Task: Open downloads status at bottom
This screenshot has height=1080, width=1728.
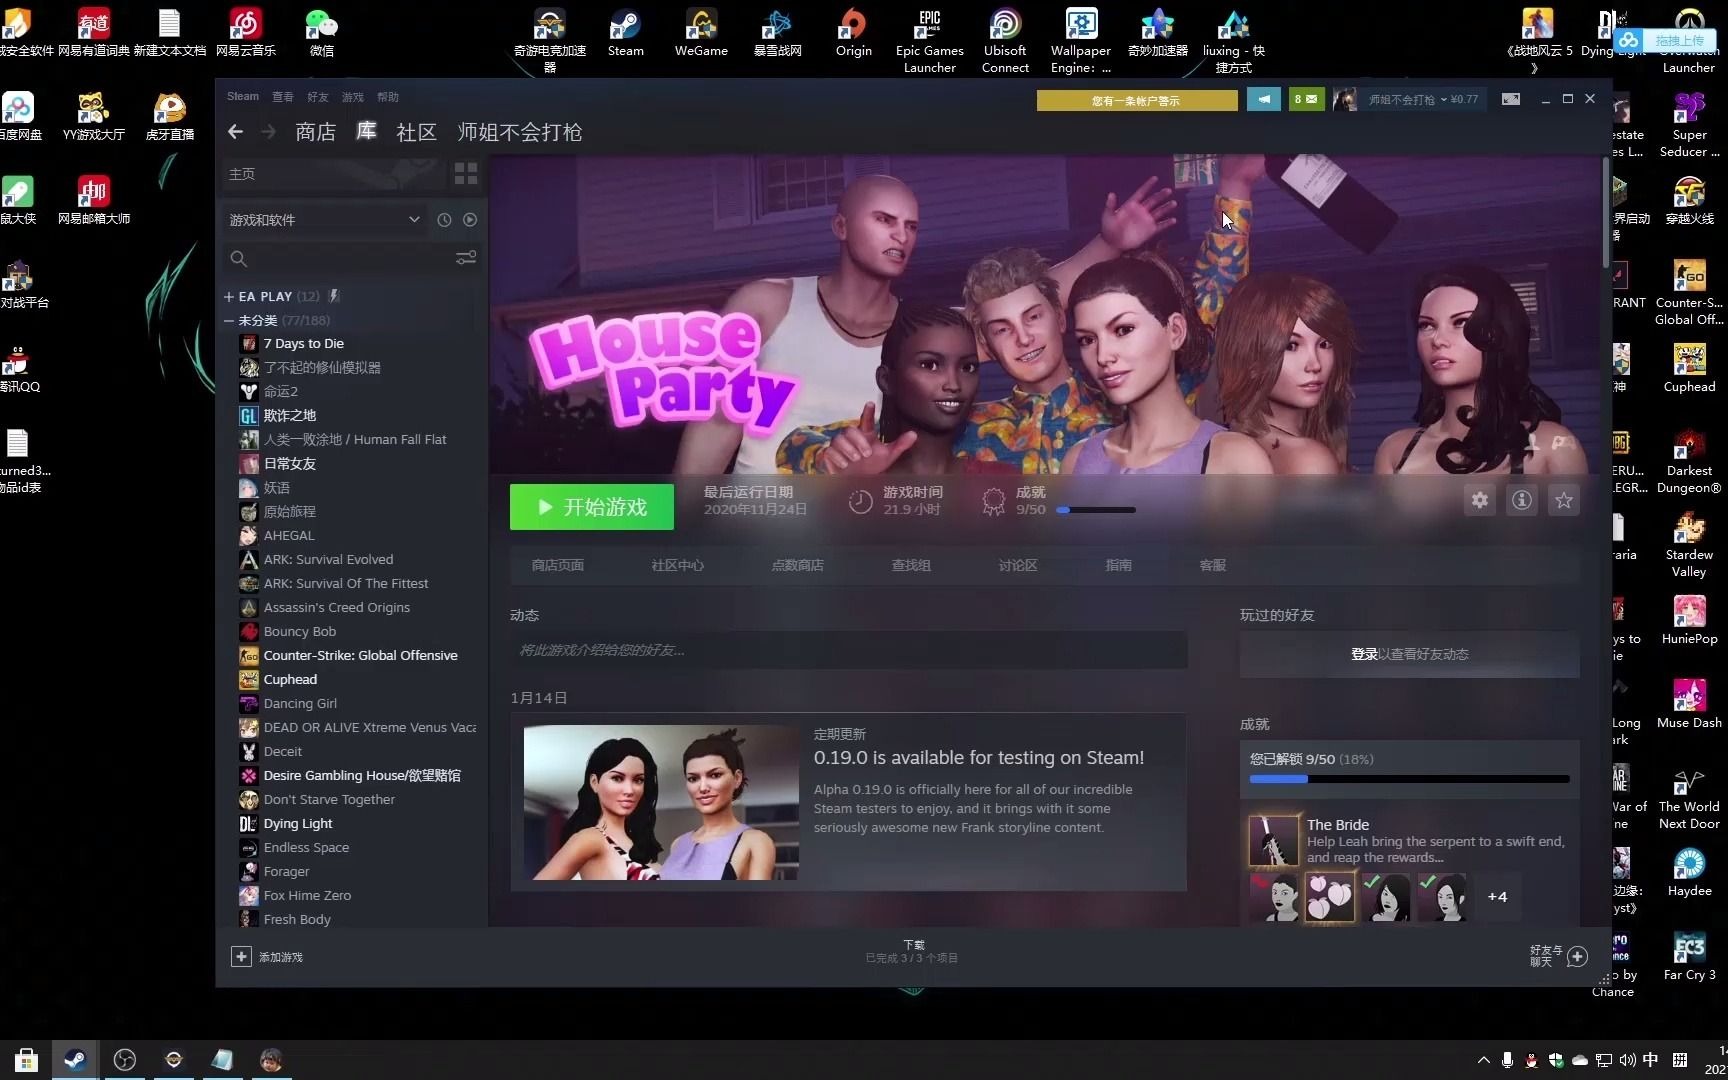Action: [x=912, y=951]
